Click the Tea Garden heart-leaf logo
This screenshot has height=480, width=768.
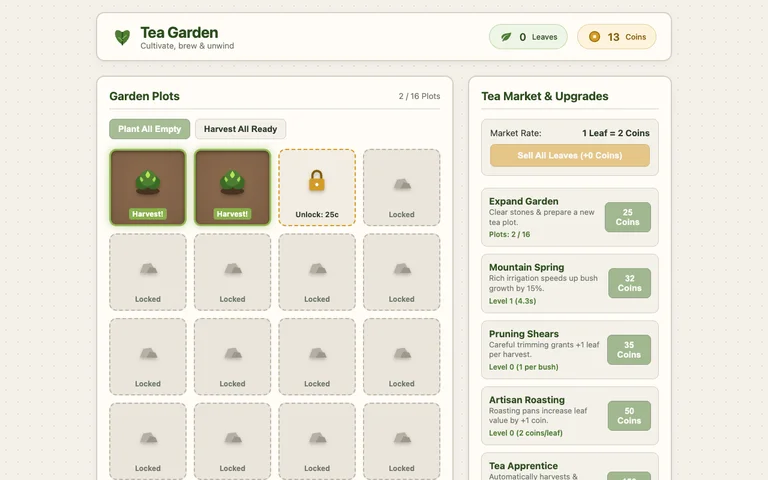[122, 37]
